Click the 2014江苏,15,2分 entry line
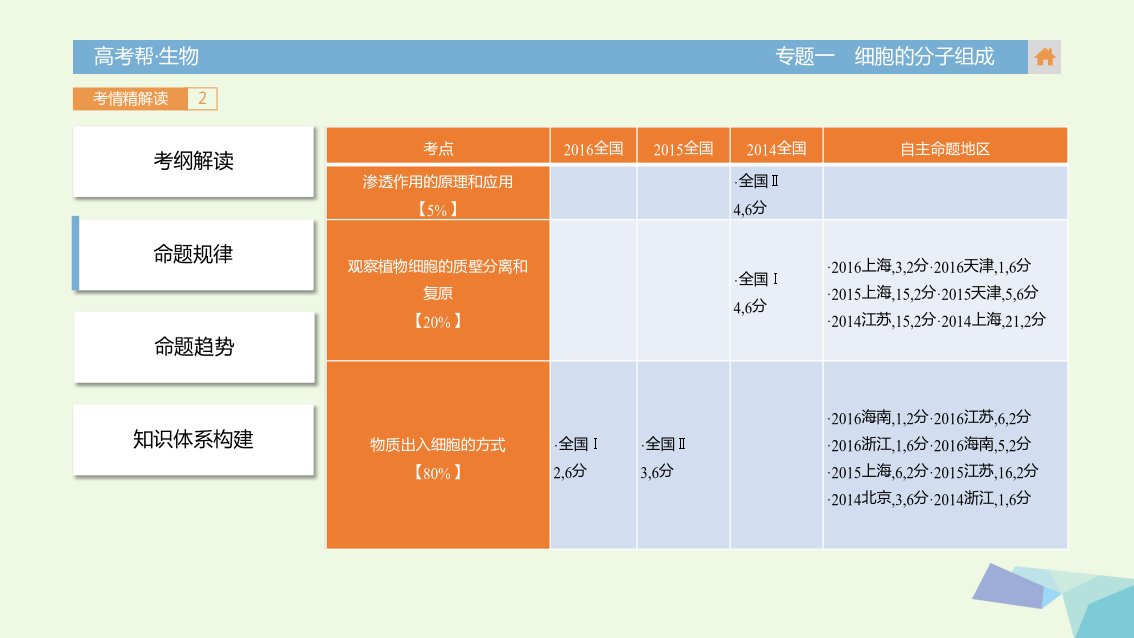 click(882, 320)
